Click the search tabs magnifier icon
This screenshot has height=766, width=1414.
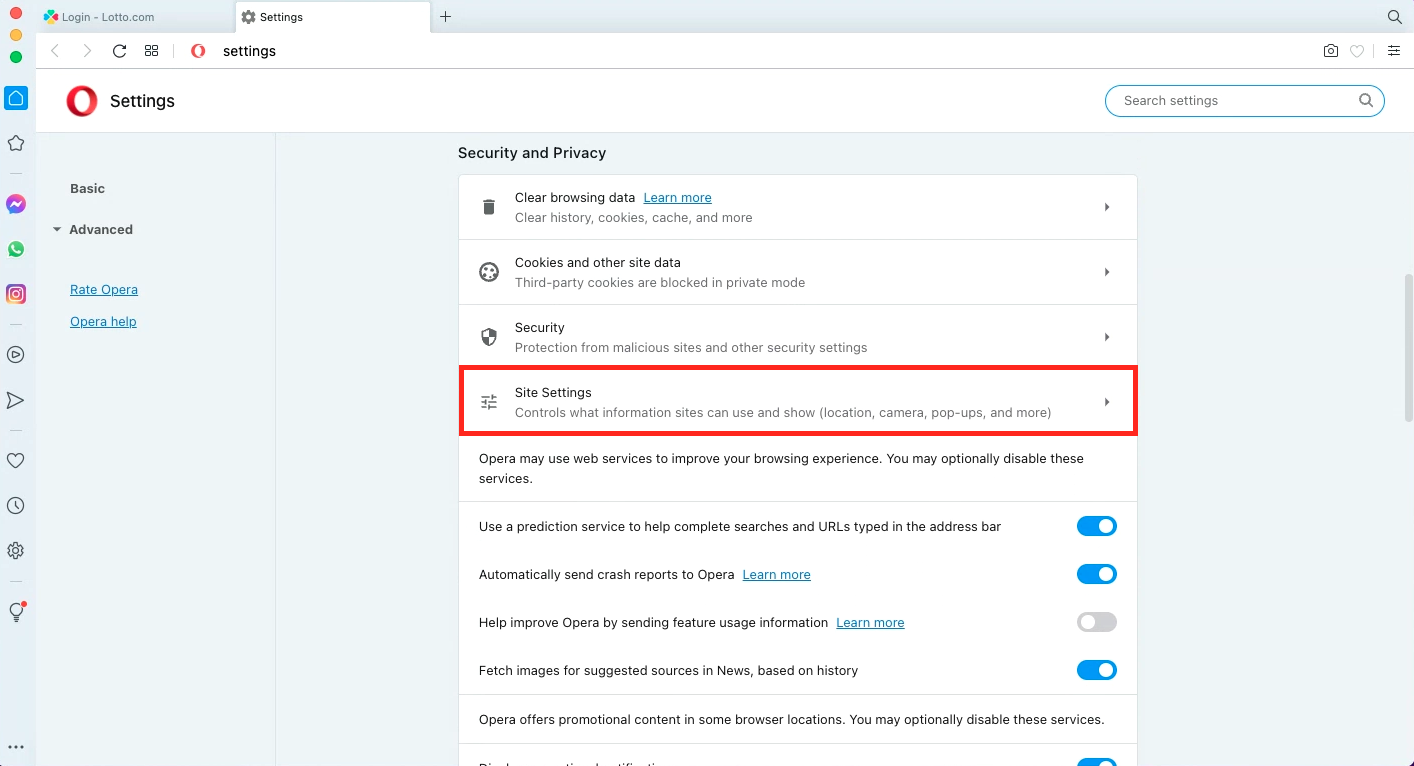tap(1395, 17)
